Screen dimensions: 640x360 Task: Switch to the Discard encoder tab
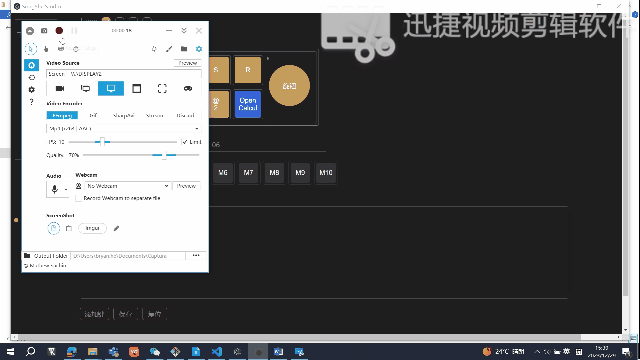click(185, 116)
